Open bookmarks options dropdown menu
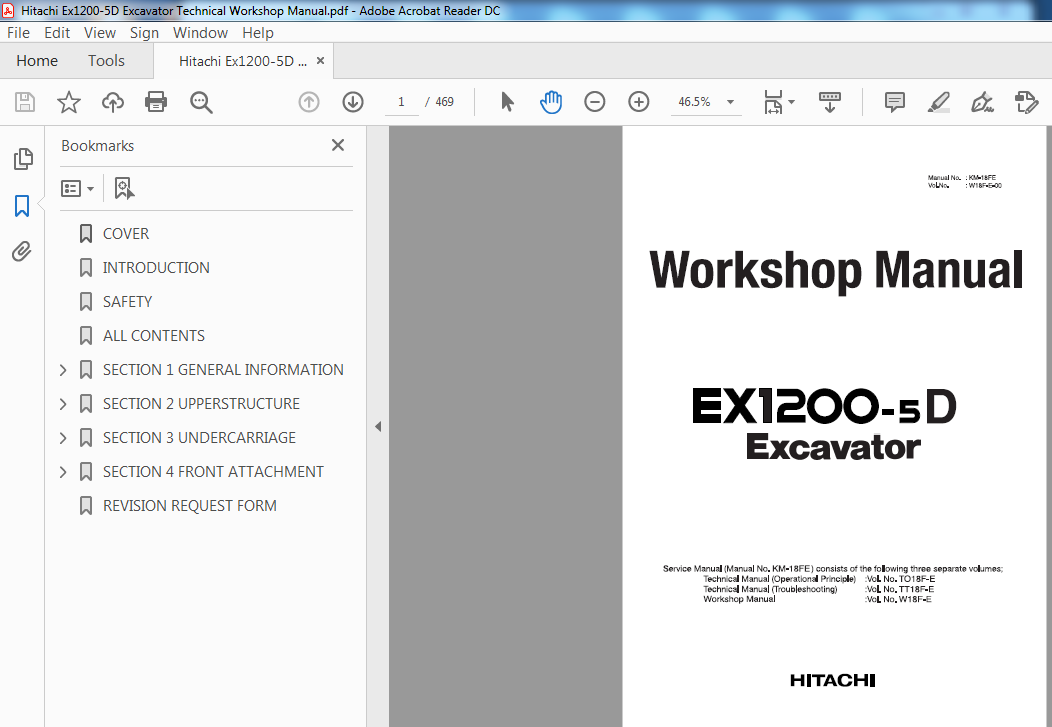The height and width of the screenshot is (727, 1052). coord(77,188)
